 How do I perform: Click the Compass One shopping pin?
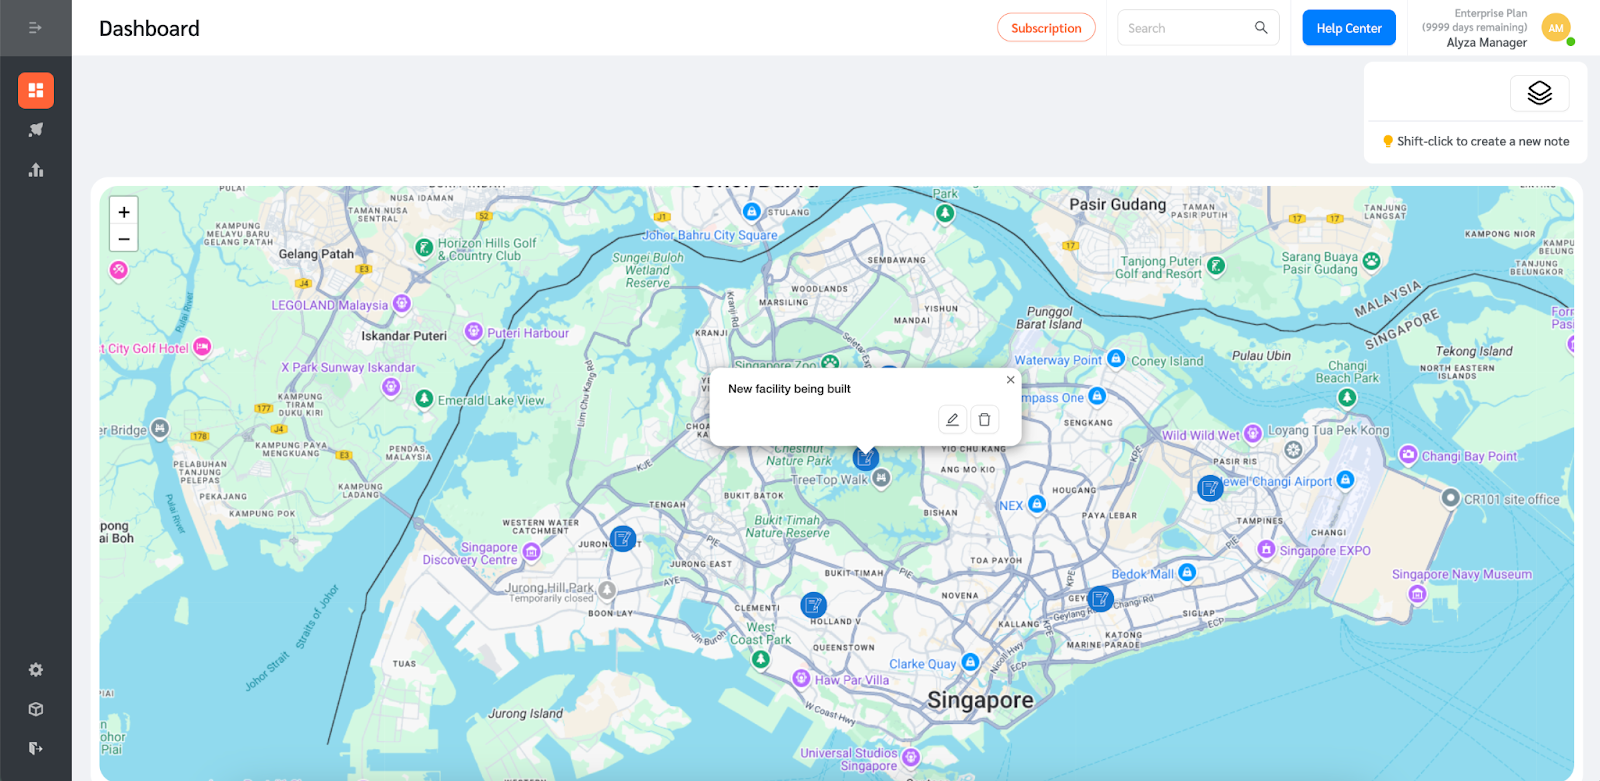click(1097, 396)
